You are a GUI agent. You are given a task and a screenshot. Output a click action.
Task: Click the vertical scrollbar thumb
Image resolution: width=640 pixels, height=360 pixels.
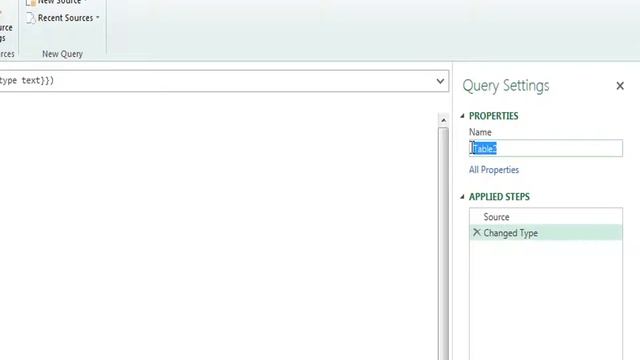click(443, 243)
